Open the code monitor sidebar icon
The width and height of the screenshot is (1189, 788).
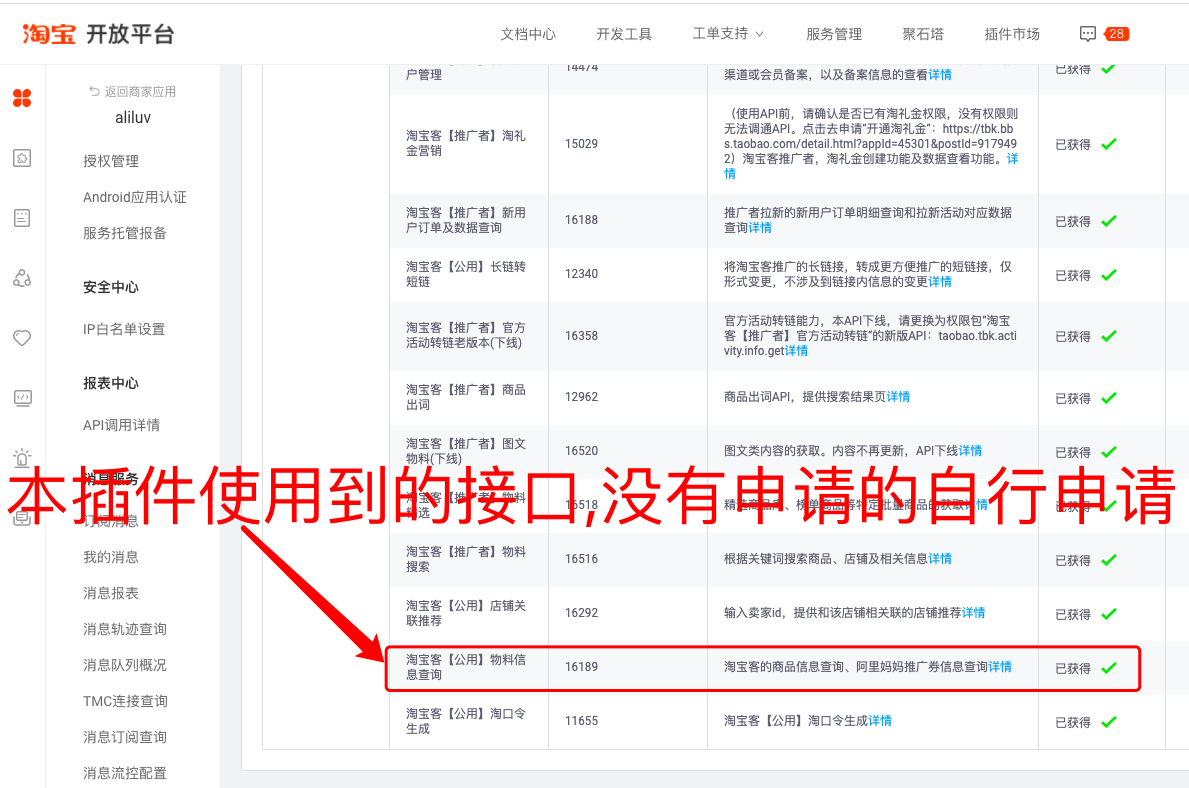[x=22, y=398]
